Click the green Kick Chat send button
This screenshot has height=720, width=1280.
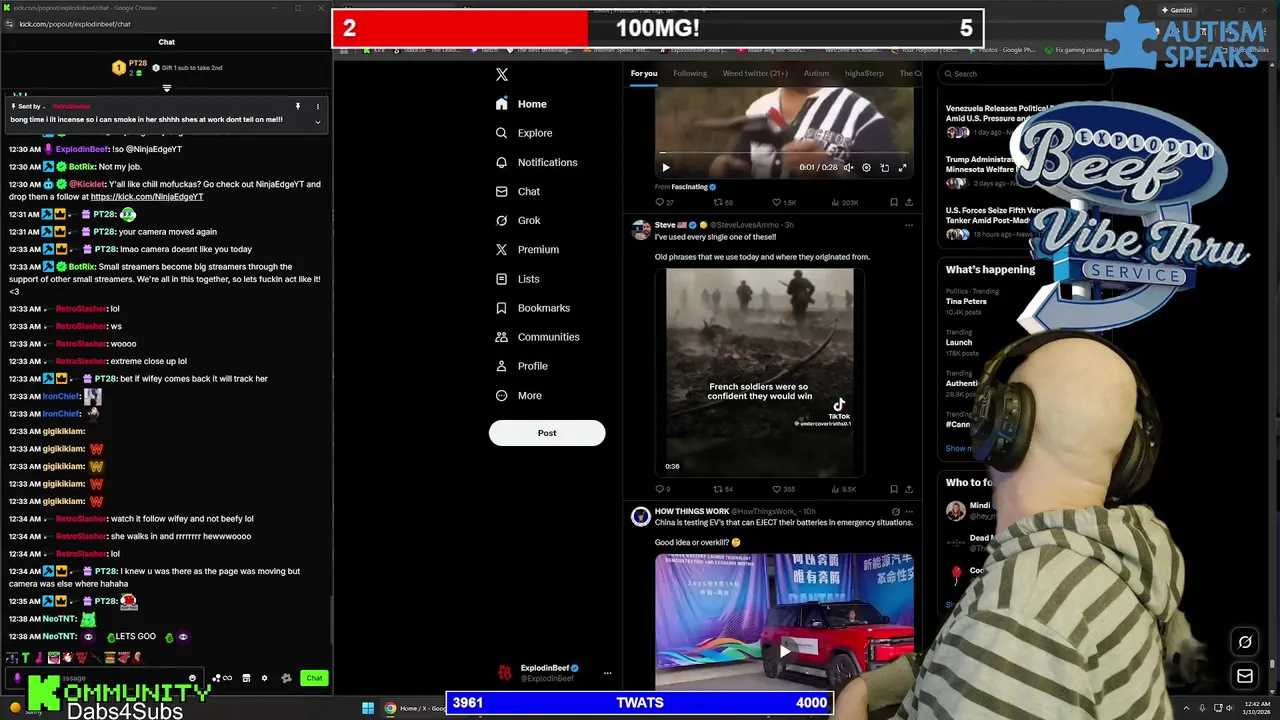tap(314, 678)
